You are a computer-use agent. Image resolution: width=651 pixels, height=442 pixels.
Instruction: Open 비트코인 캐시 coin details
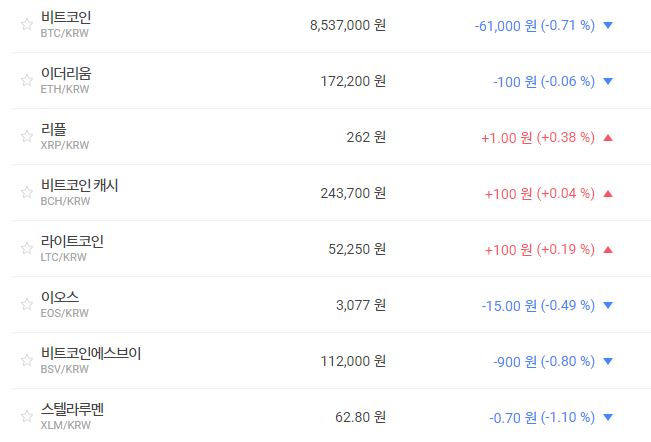click(79, 186)
